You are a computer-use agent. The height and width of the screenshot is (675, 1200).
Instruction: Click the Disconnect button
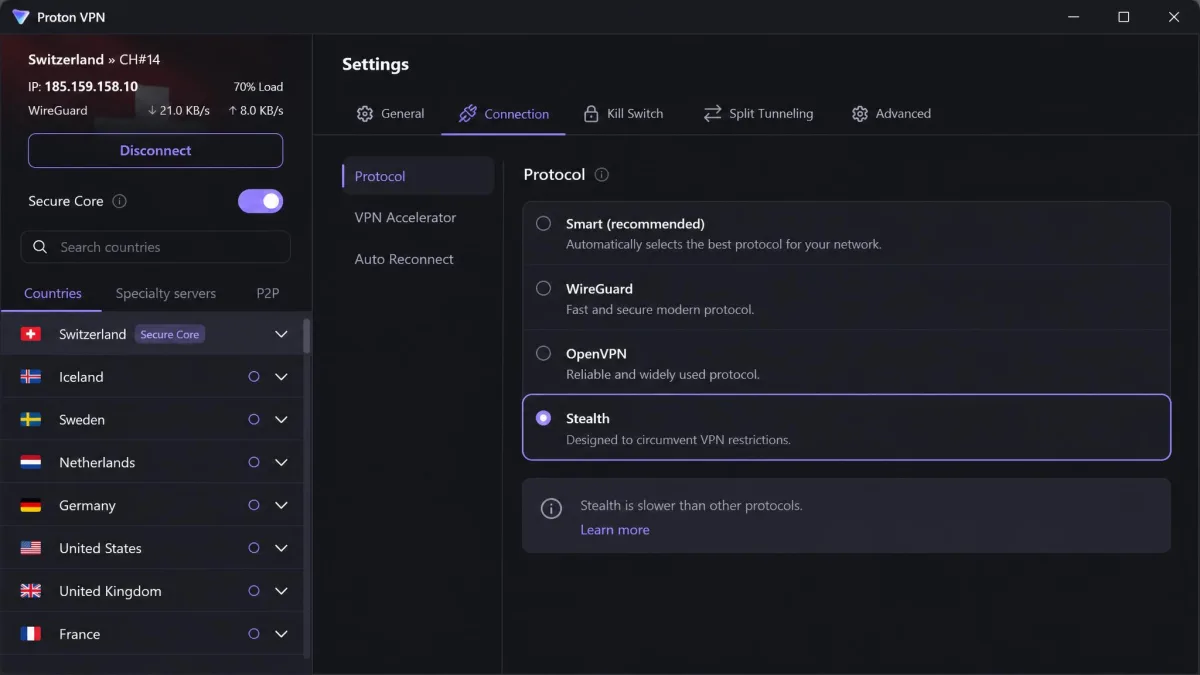(x=155, y=150)
